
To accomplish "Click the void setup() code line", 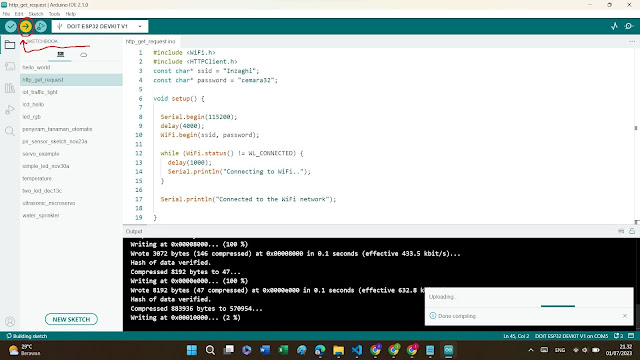I will (179, 98).
